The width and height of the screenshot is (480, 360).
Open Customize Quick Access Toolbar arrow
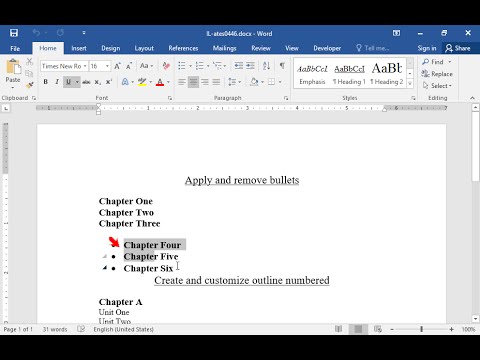[84, 33]
